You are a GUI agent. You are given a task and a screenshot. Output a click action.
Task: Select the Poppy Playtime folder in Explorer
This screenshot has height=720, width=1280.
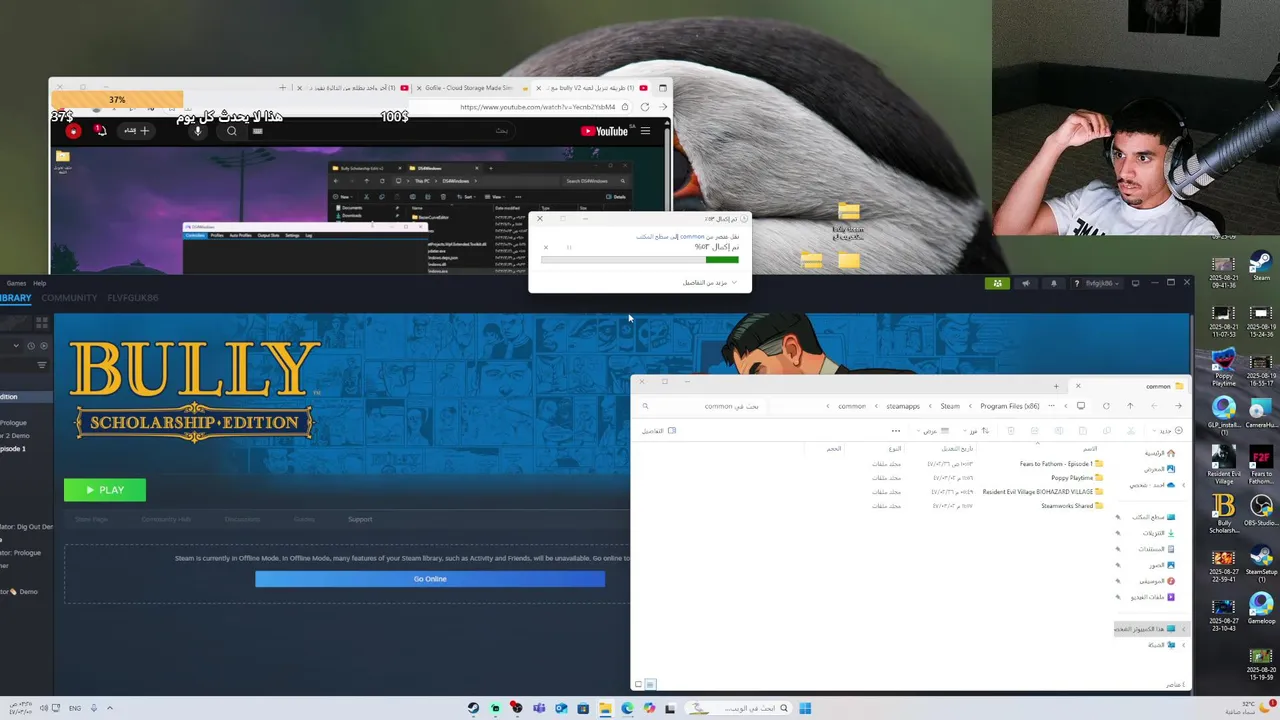coord(1077,478)
